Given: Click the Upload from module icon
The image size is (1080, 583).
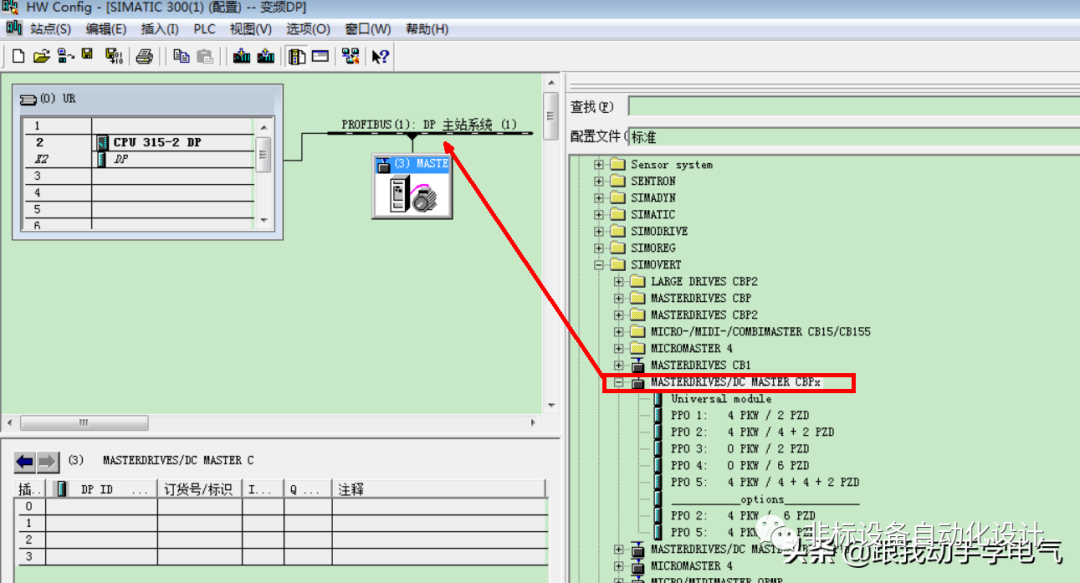Looking at the screenshot, I should pos(267,56).
